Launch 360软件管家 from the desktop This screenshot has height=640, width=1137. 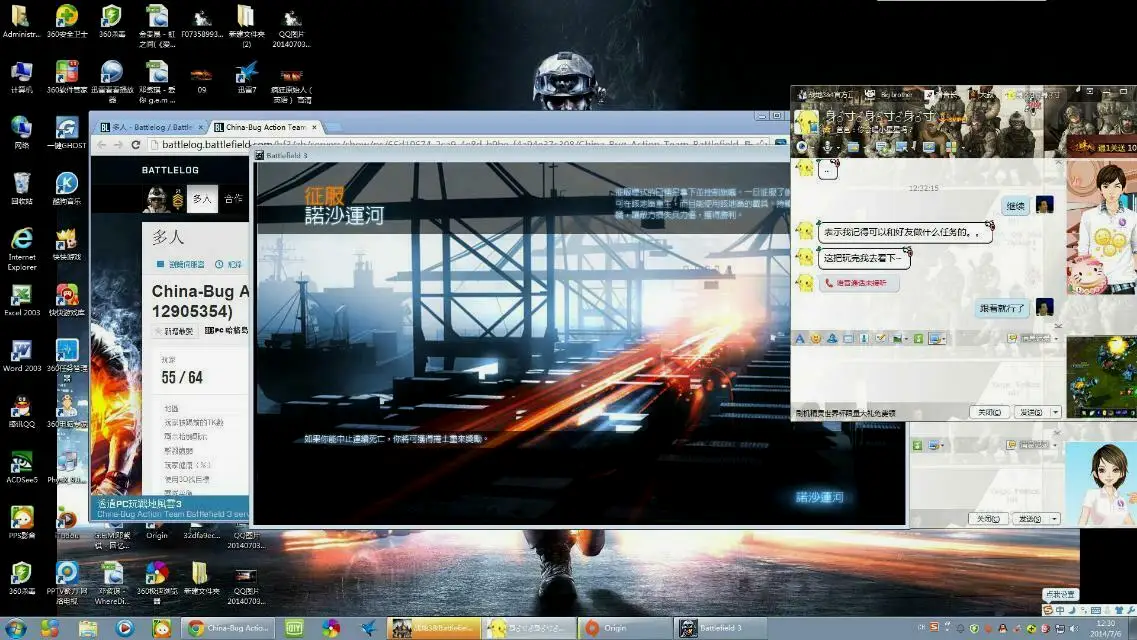(x=67, y=76)
